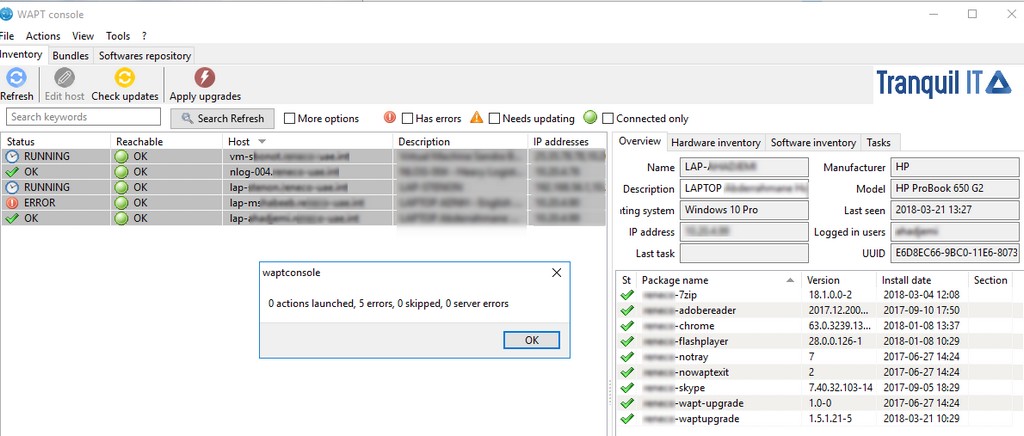Click the Edit host pencil icon
The image size is (1024, 436).
point(64,78)
